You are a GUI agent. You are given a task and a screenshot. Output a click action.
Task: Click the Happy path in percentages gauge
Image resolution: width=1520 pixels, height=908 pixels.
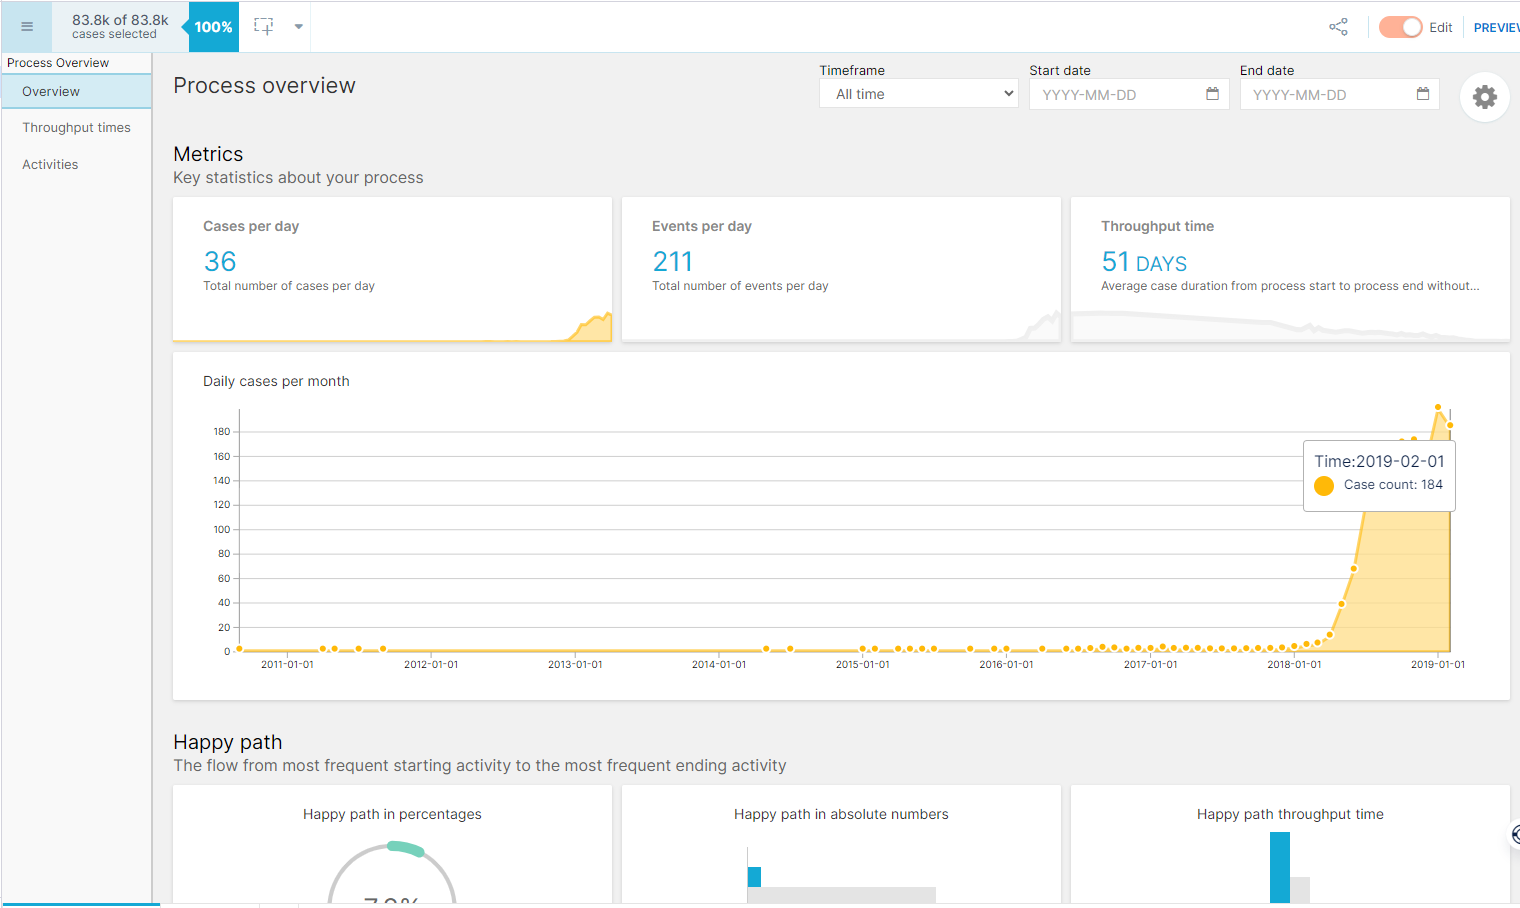[392, 873]
